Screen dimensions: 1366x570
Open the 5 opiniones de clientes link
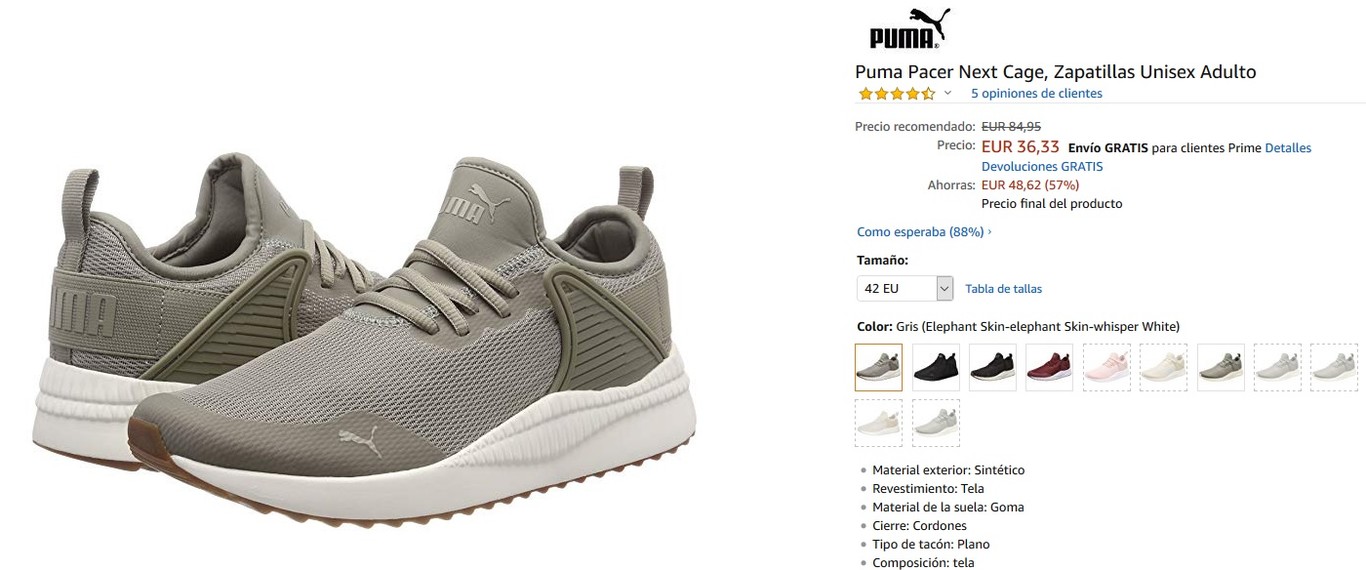pos(1036,94)
